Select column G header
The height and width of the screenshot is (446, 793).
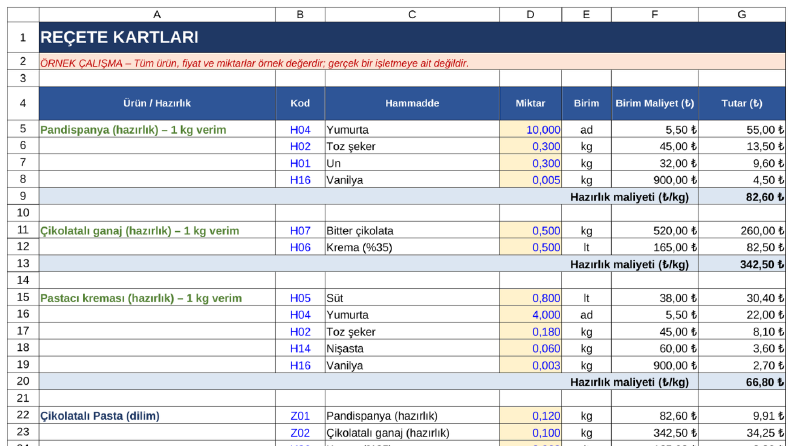741,15
